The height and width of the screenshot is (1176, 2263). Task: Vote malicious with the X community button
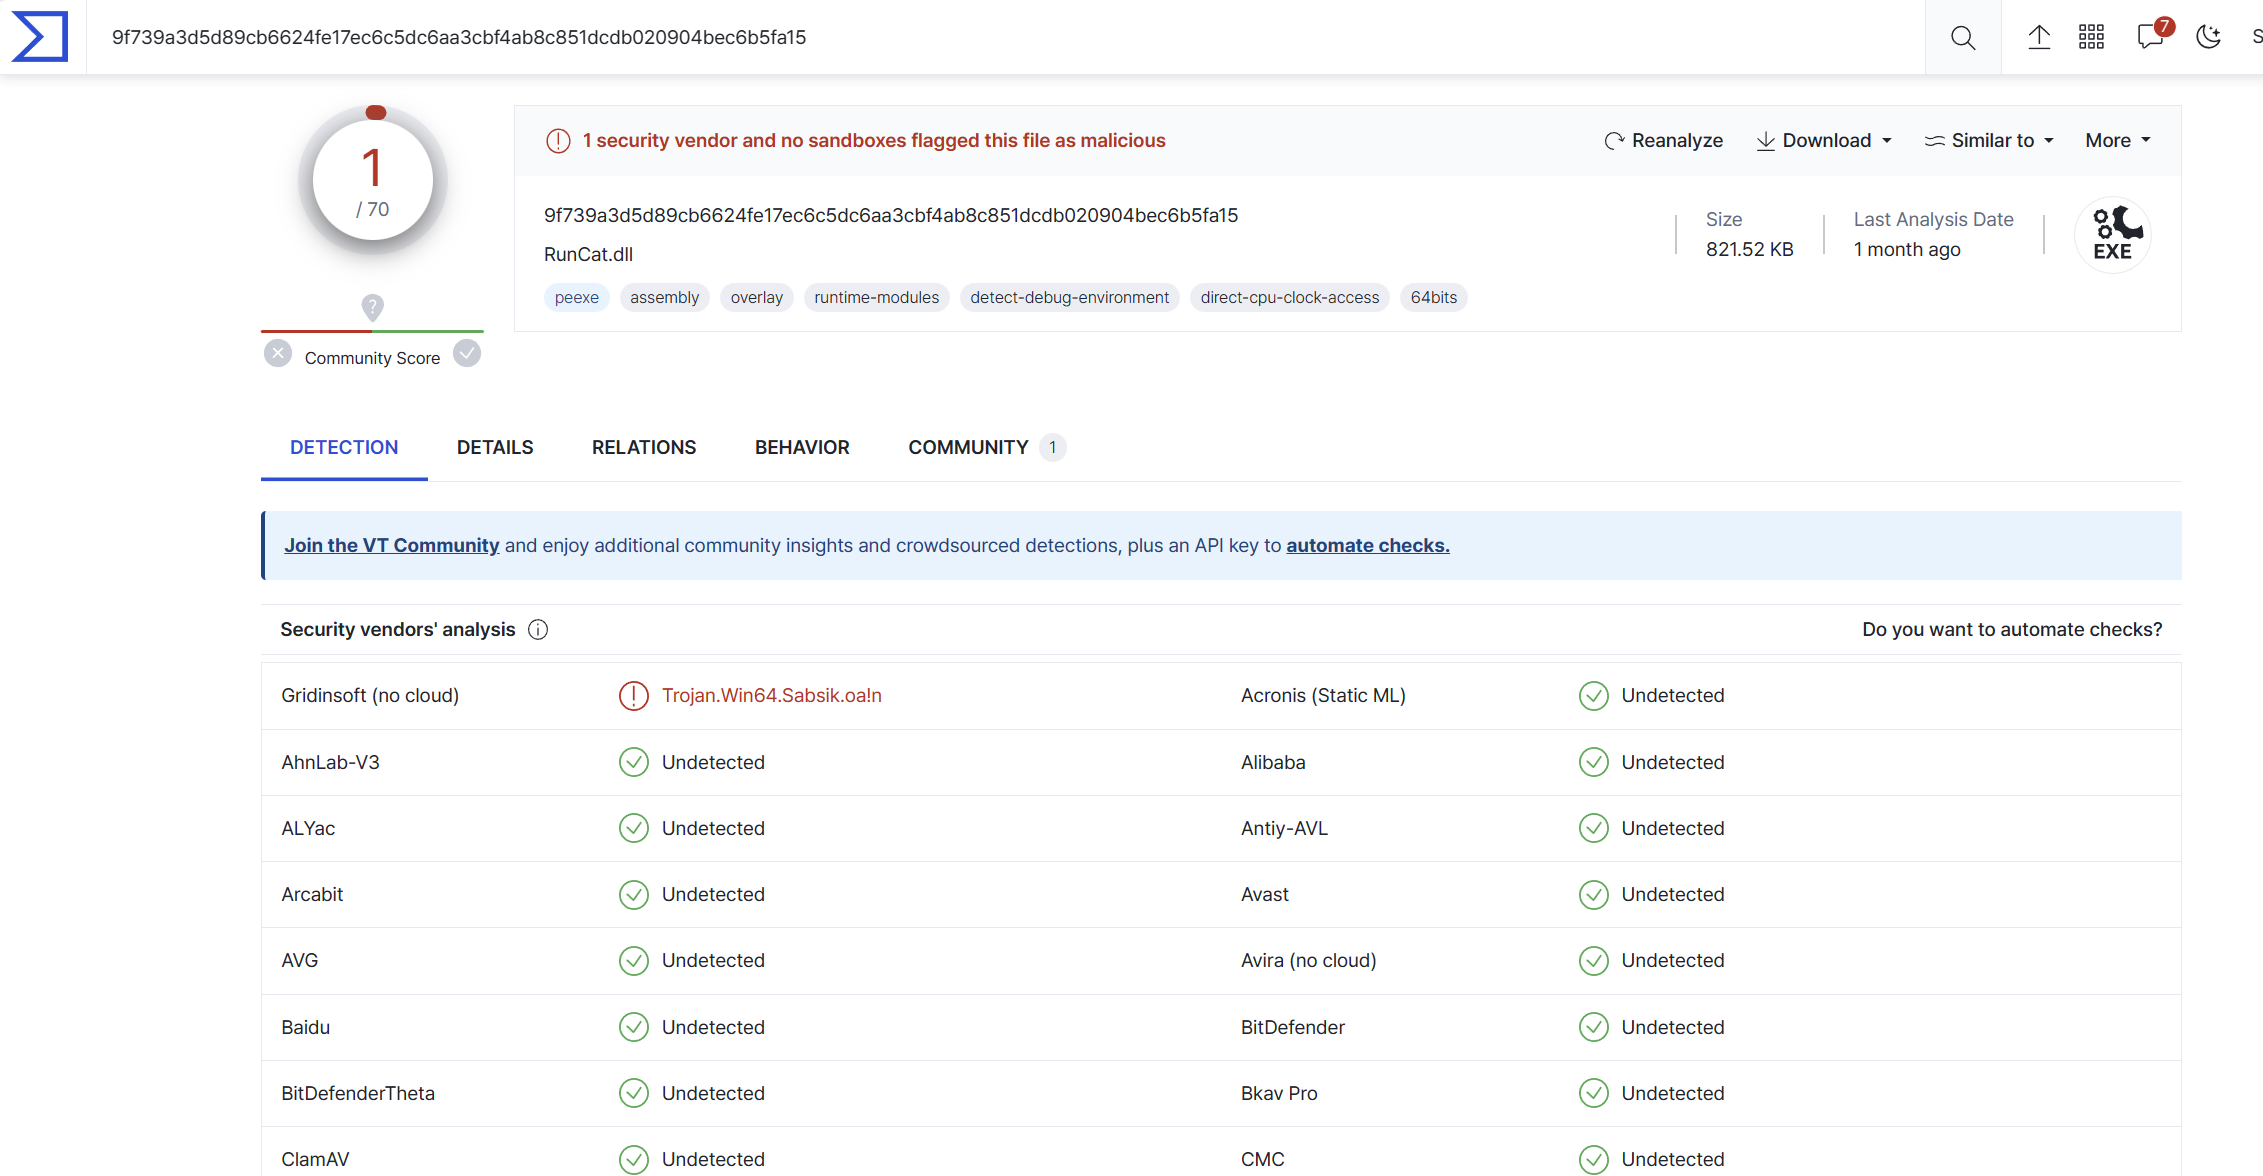[x=278, y=353]
